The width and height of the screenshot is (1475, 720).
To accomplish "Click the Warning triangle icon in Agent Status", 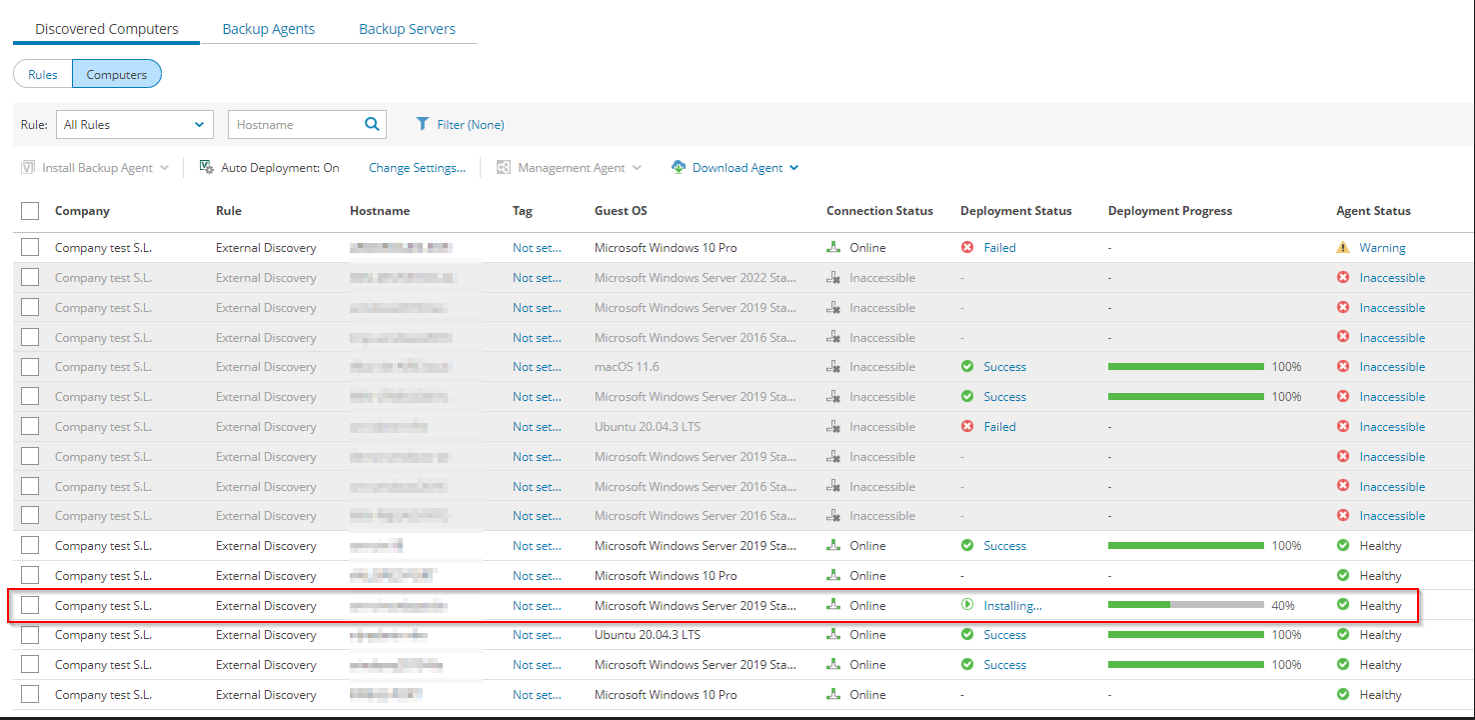I will [1343, 248].
